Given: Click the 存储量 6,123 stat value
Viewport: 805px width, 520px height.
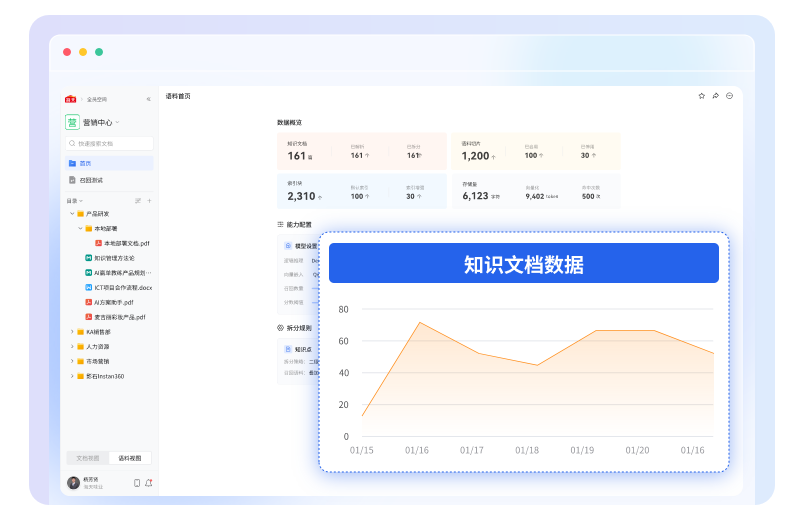Looking at the screenshot, I should (475, 196).
